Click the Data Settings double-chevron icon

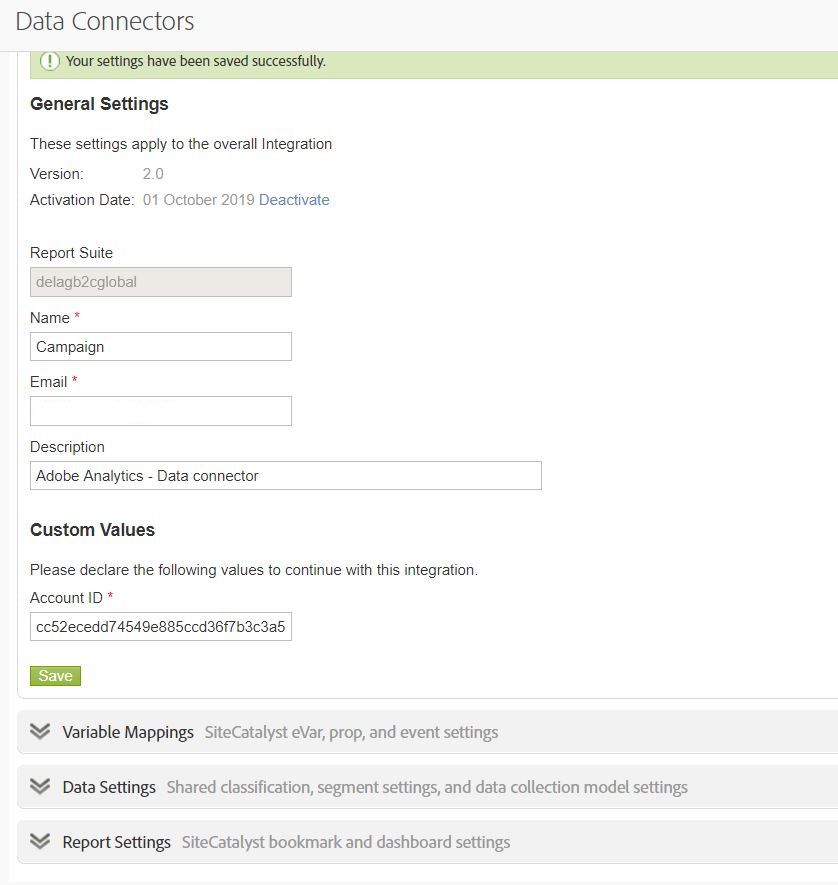click(40, 786)
